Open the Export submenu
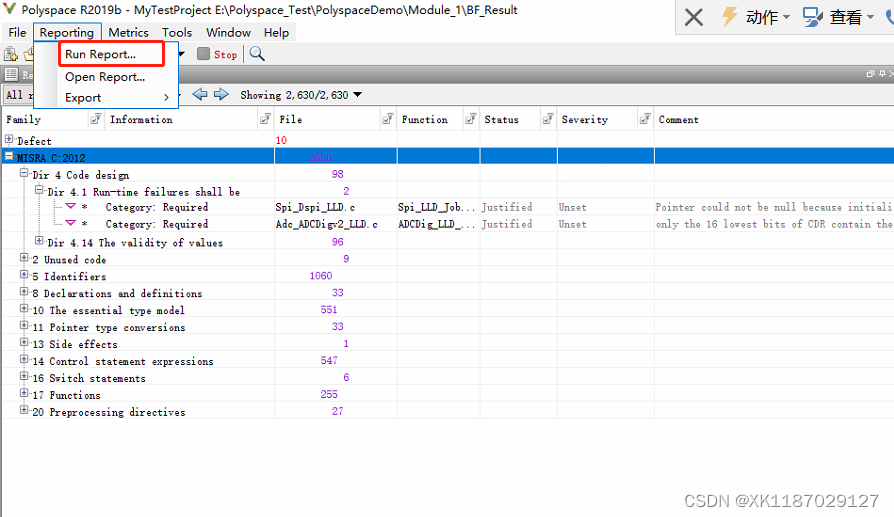This screenshot has height=517, width=894. click(117, 97)
